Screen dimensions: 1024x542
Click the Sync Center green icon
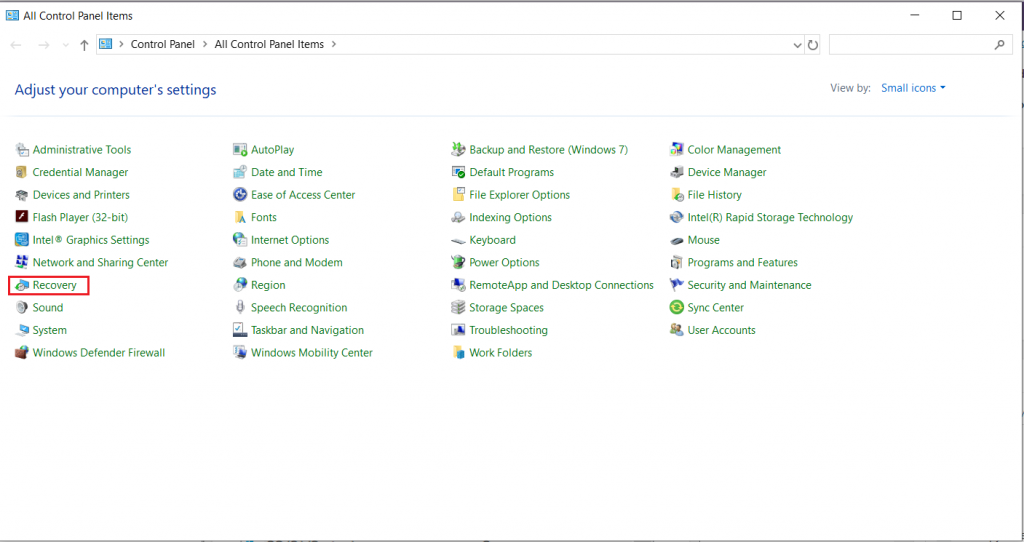pos(677,308)
